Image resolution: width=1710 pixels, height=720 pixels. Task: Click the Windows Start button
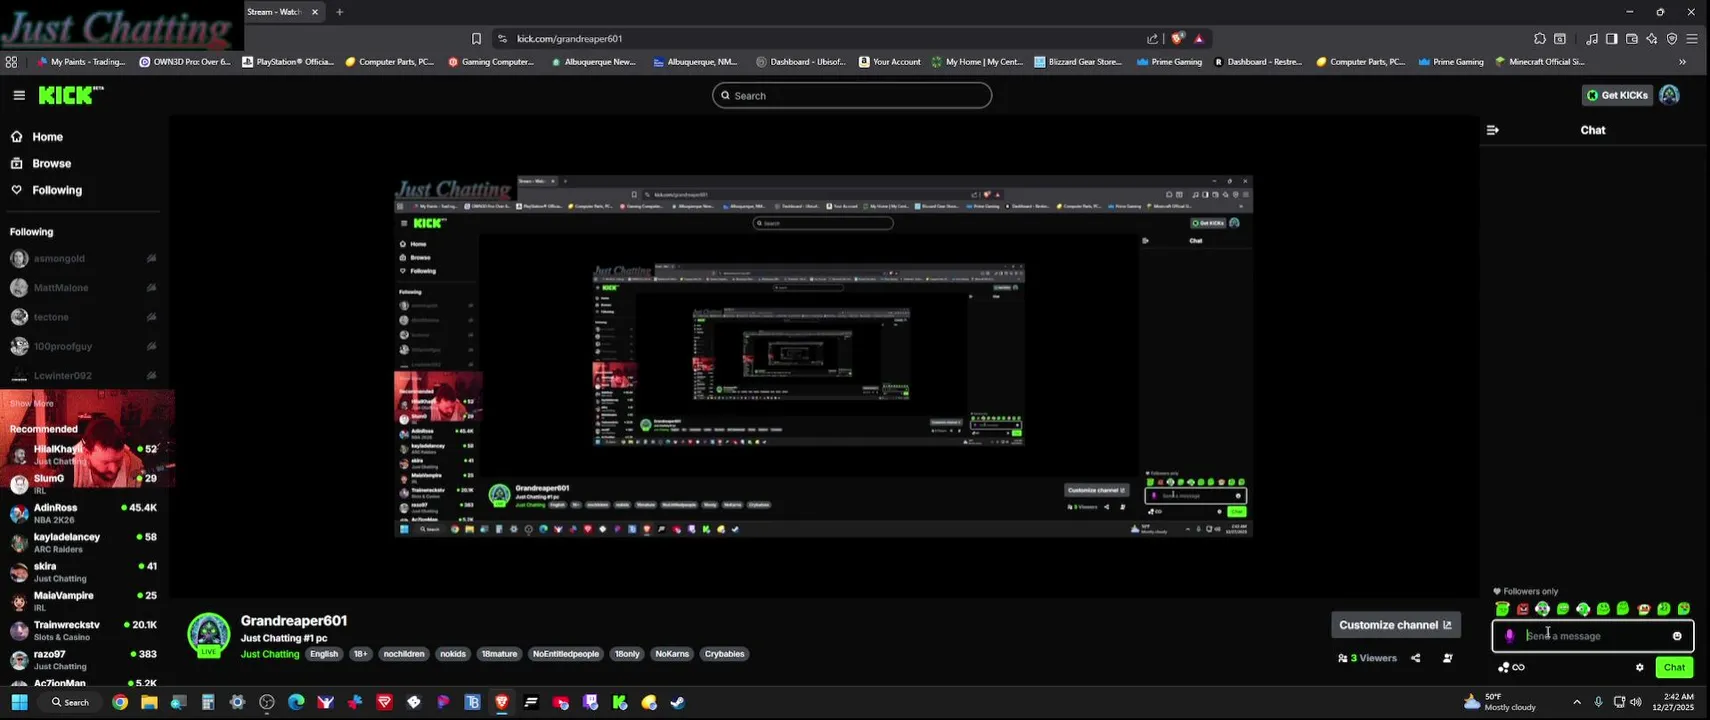click(x=19, y=702)
